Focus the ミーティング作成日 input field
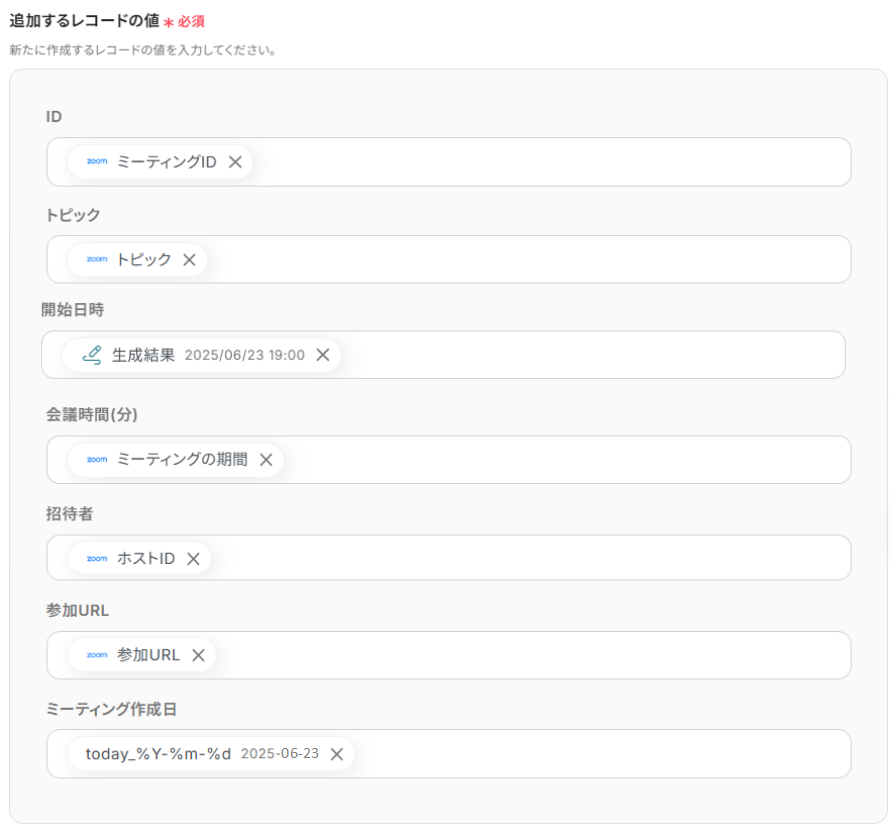894x833 pixels. coord(449,754)
